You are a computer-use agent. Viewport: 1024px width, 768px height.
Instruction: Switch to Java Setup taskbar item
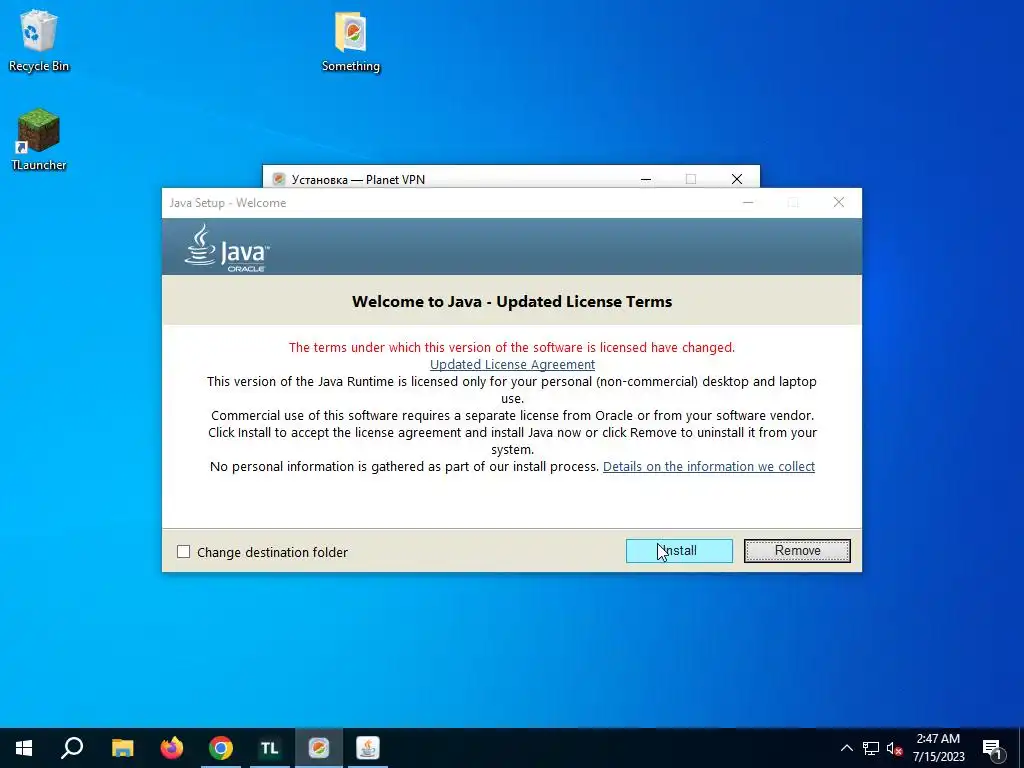tap(368, 748)
